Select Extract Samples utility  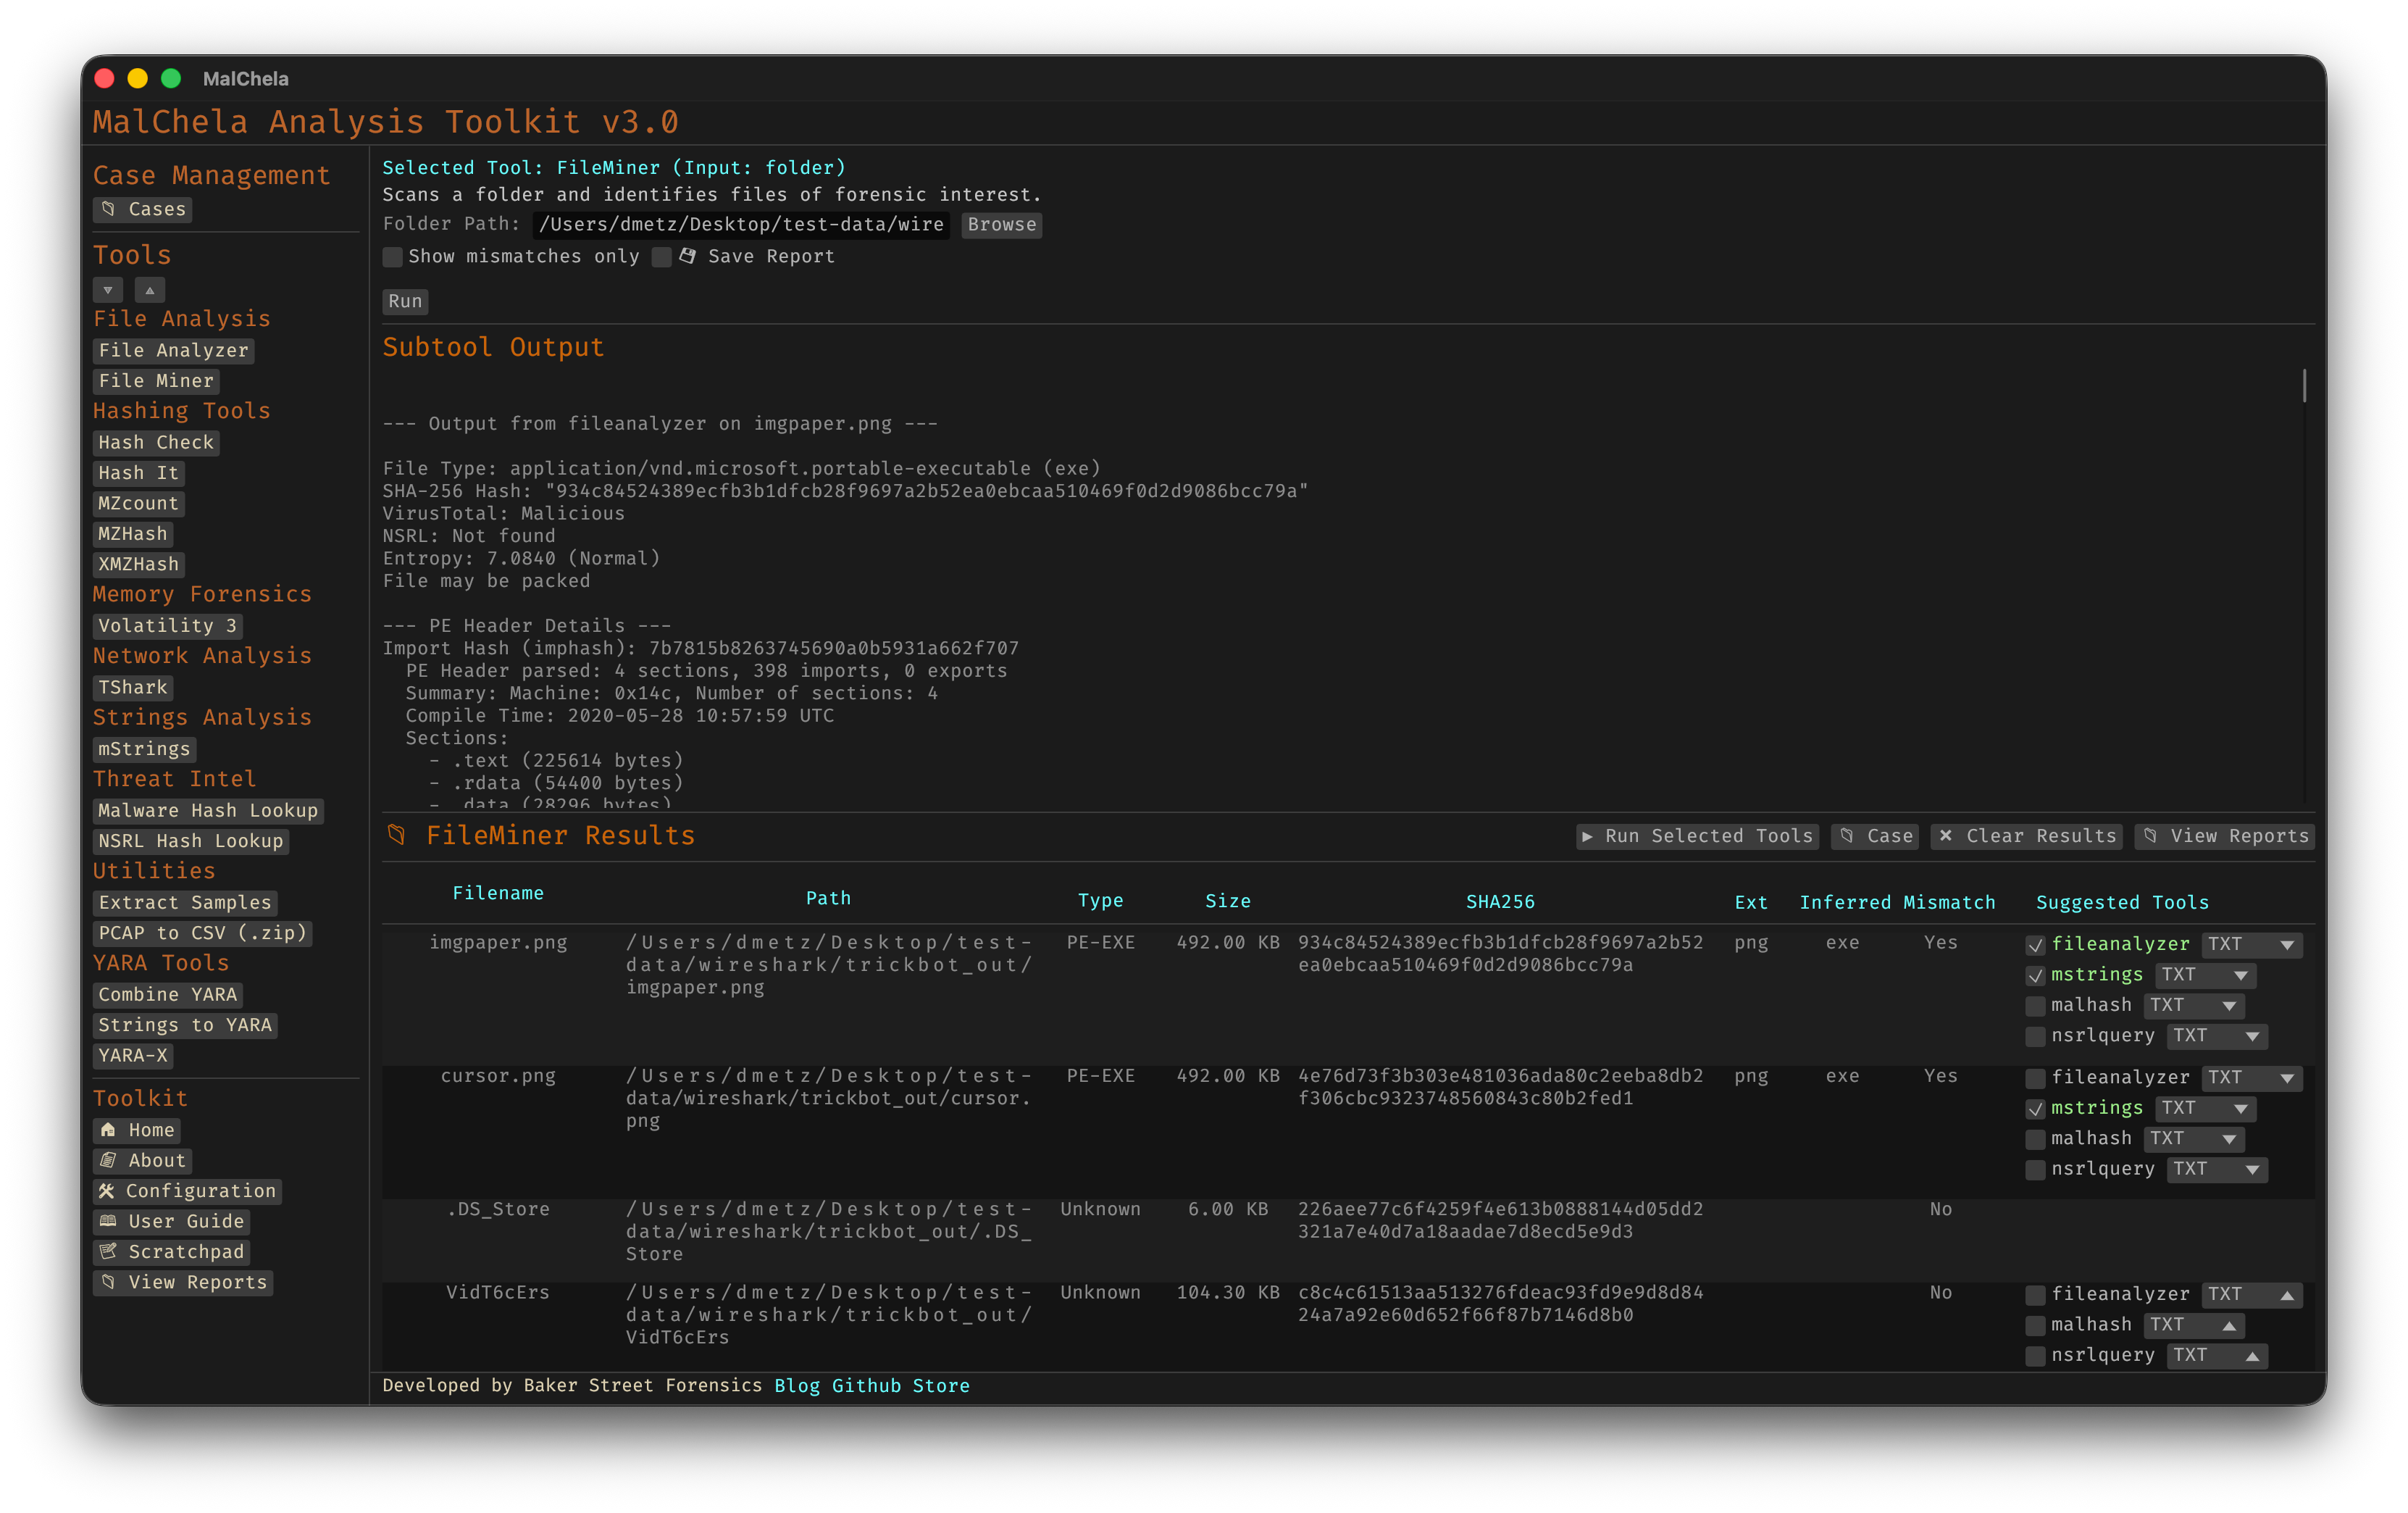tap(185, 903)
